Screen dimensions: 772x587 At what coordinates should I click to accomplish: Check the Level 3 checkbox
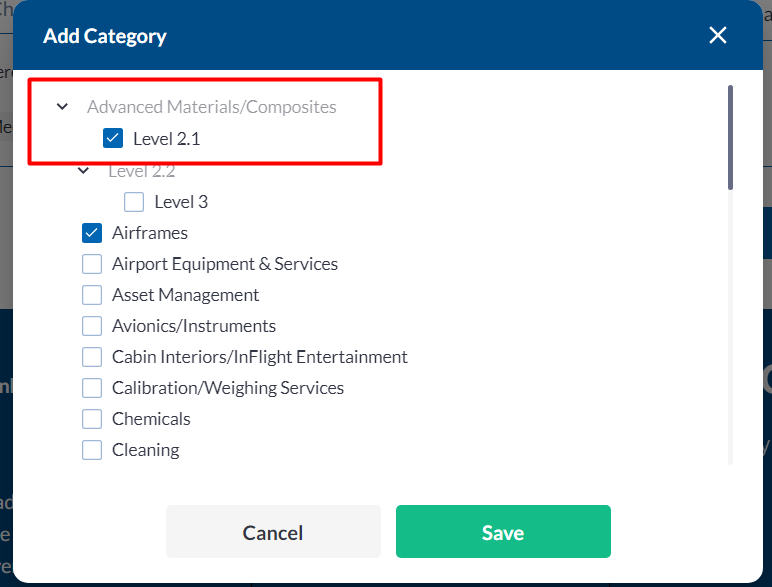click(x=134, y=202)
